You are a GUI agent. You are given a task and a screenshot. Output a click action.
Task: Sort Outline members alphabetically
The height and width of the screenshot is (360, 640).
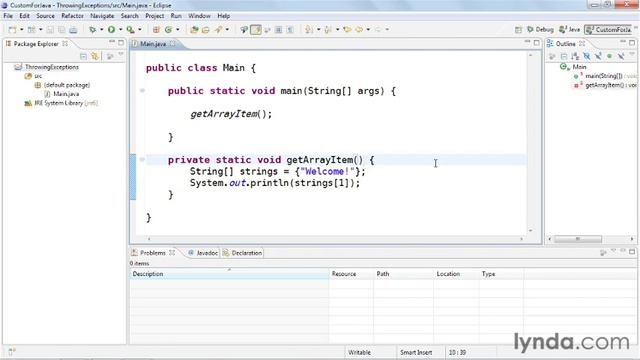click(575, 56)
